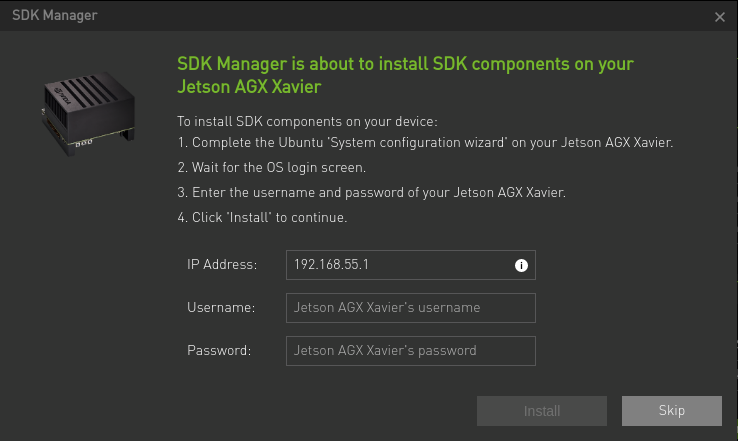738x441 pixels.
Task: Click the info icon in IP Address field
Action: click(520, 265)
